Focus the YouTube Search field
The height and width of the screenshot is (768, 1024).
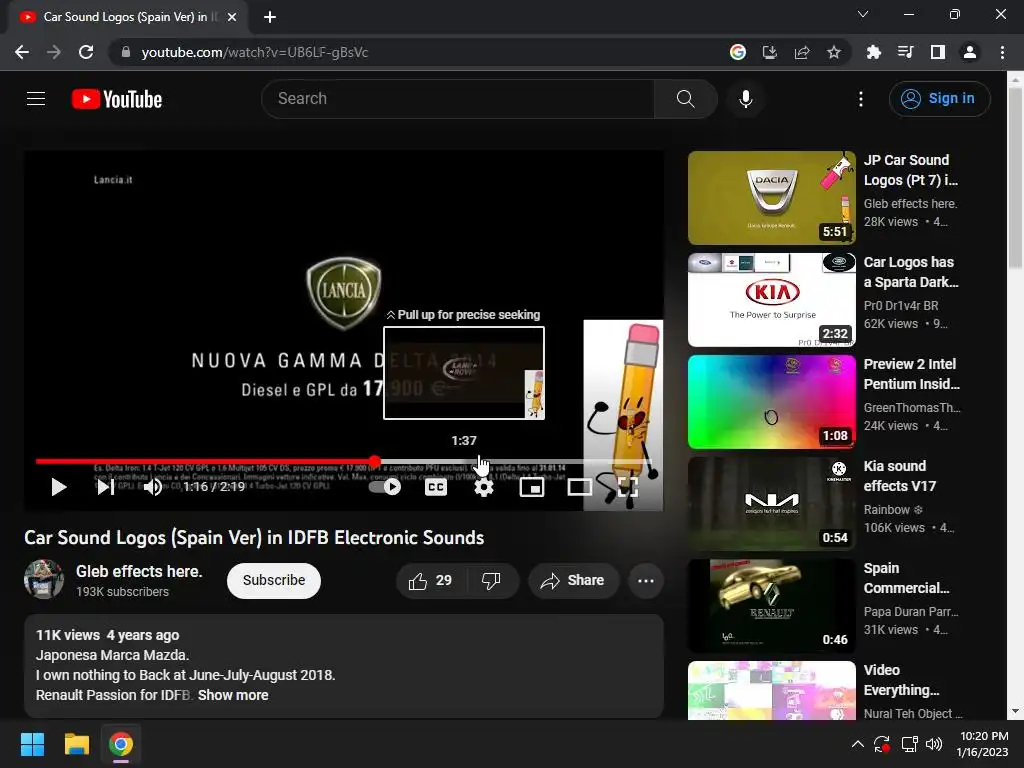(x=458, y=99)
